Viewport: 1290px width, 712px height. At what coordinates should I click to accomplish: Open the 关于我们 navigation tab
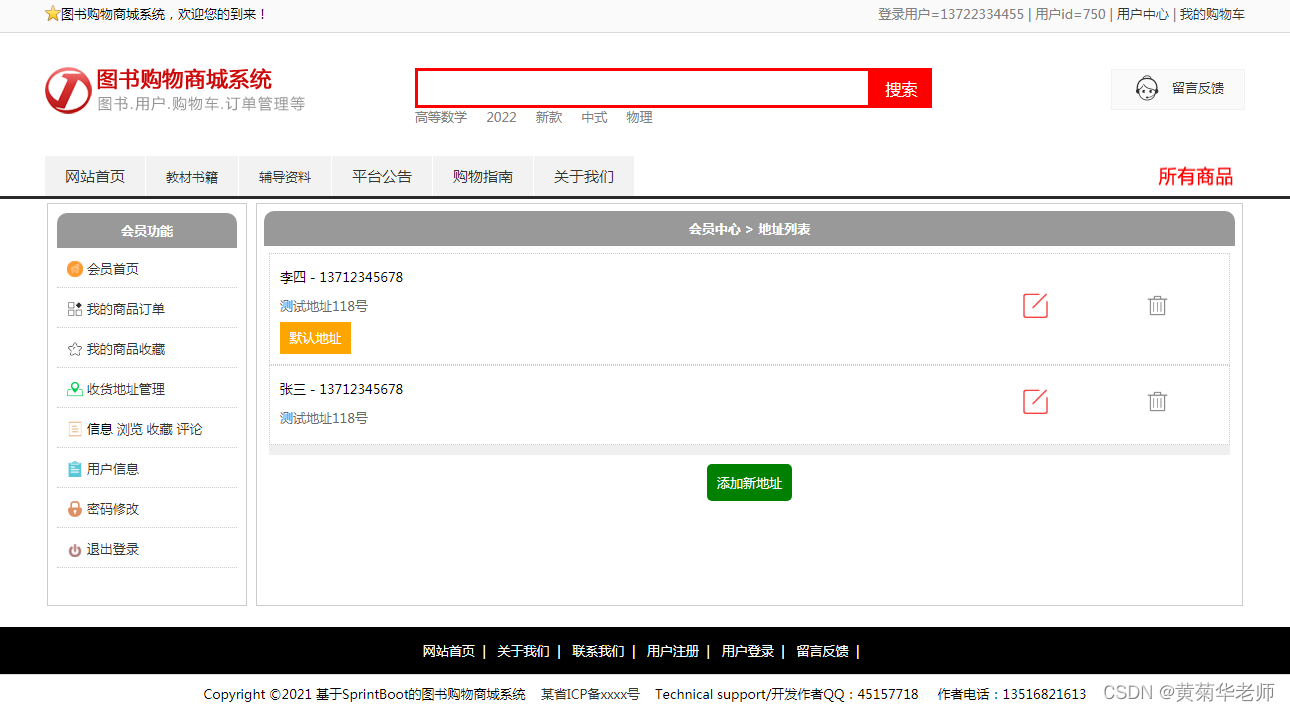coord(584,177)
